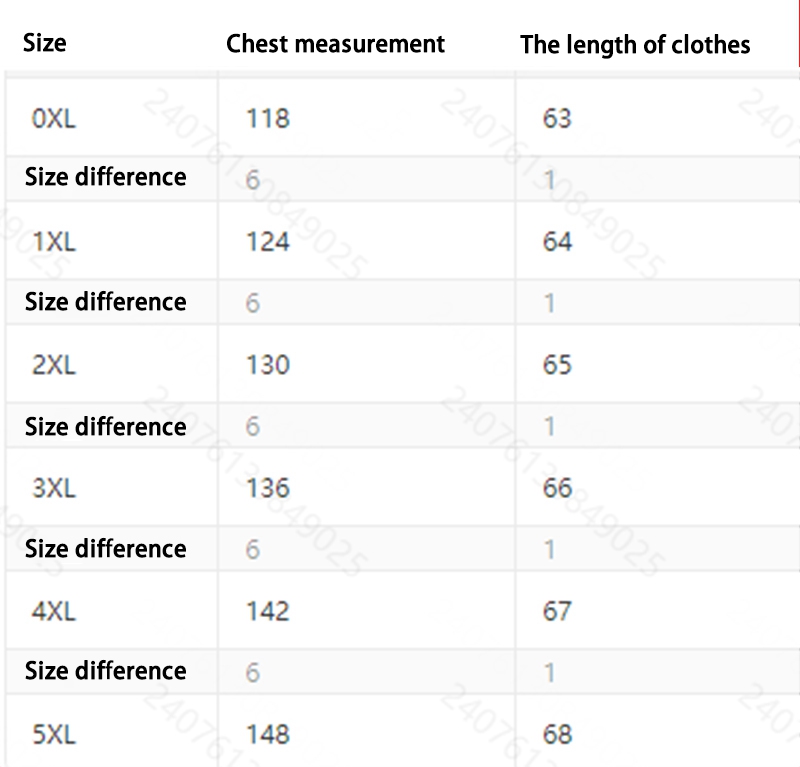800x767 pixels.
Task: Click clothes length value 65
Action: point(557,365)
